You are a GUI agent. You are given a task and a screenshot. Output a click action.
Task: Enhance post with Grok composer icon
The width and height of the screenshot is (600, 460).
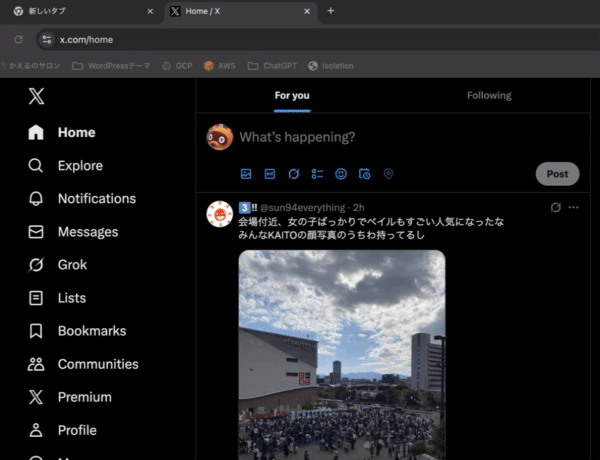click(x=293, y=174)
